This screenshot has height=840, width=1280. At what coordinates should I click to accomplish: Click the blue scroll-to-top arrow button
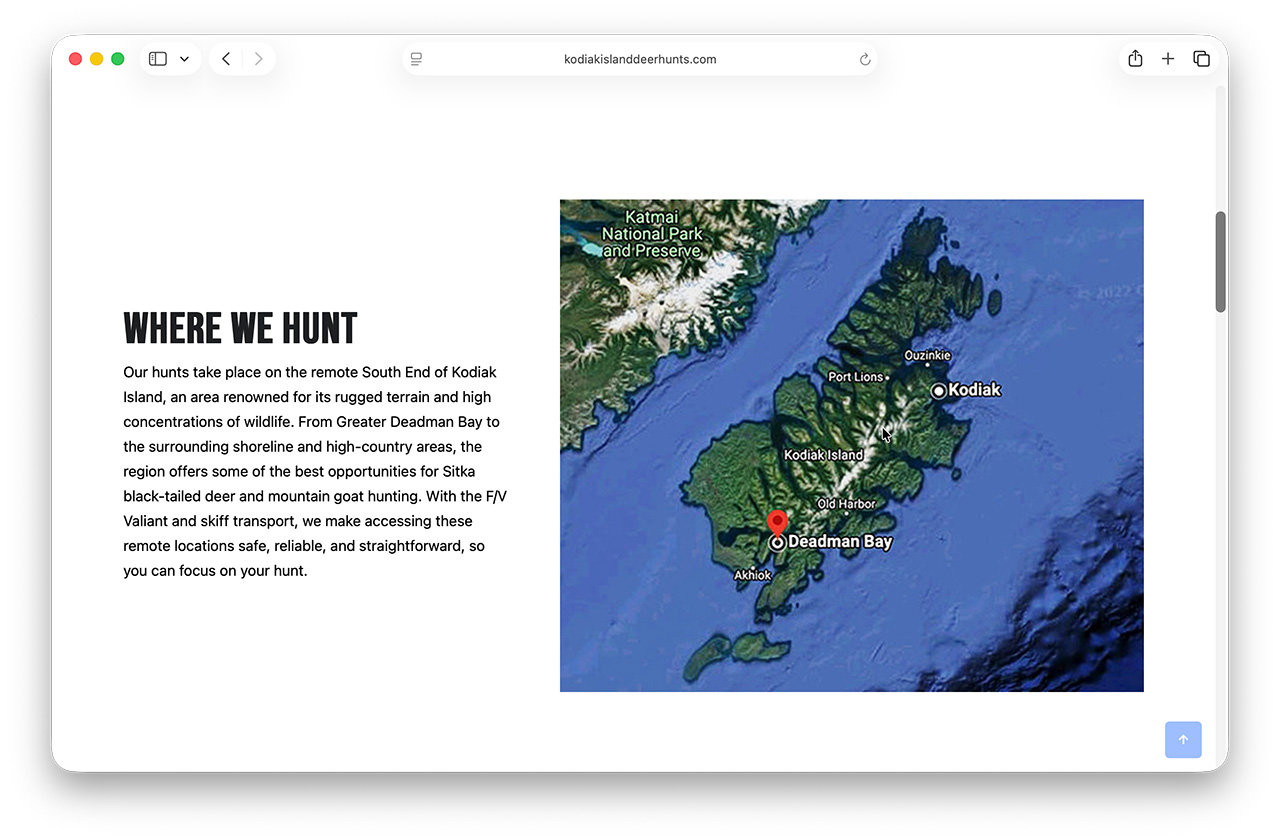1183,740
